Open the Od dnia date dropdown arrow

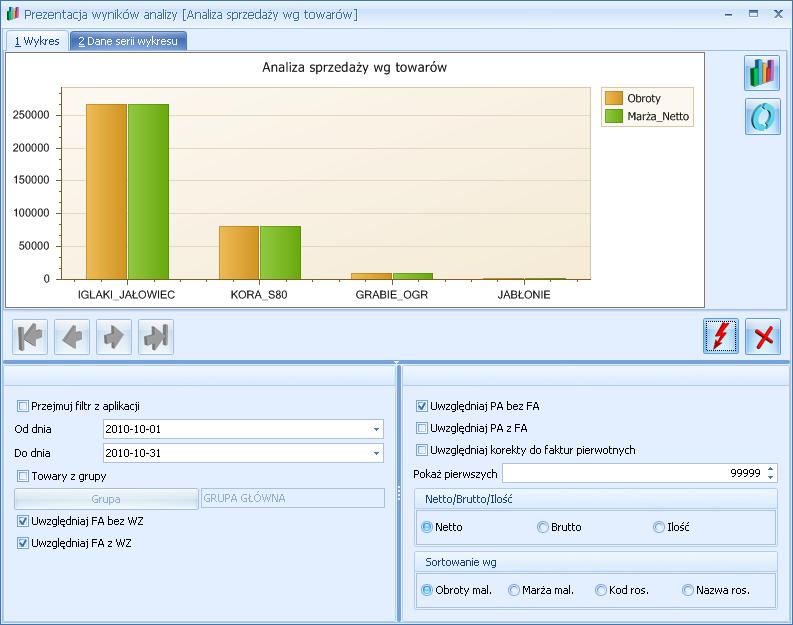tap(376, 429)
